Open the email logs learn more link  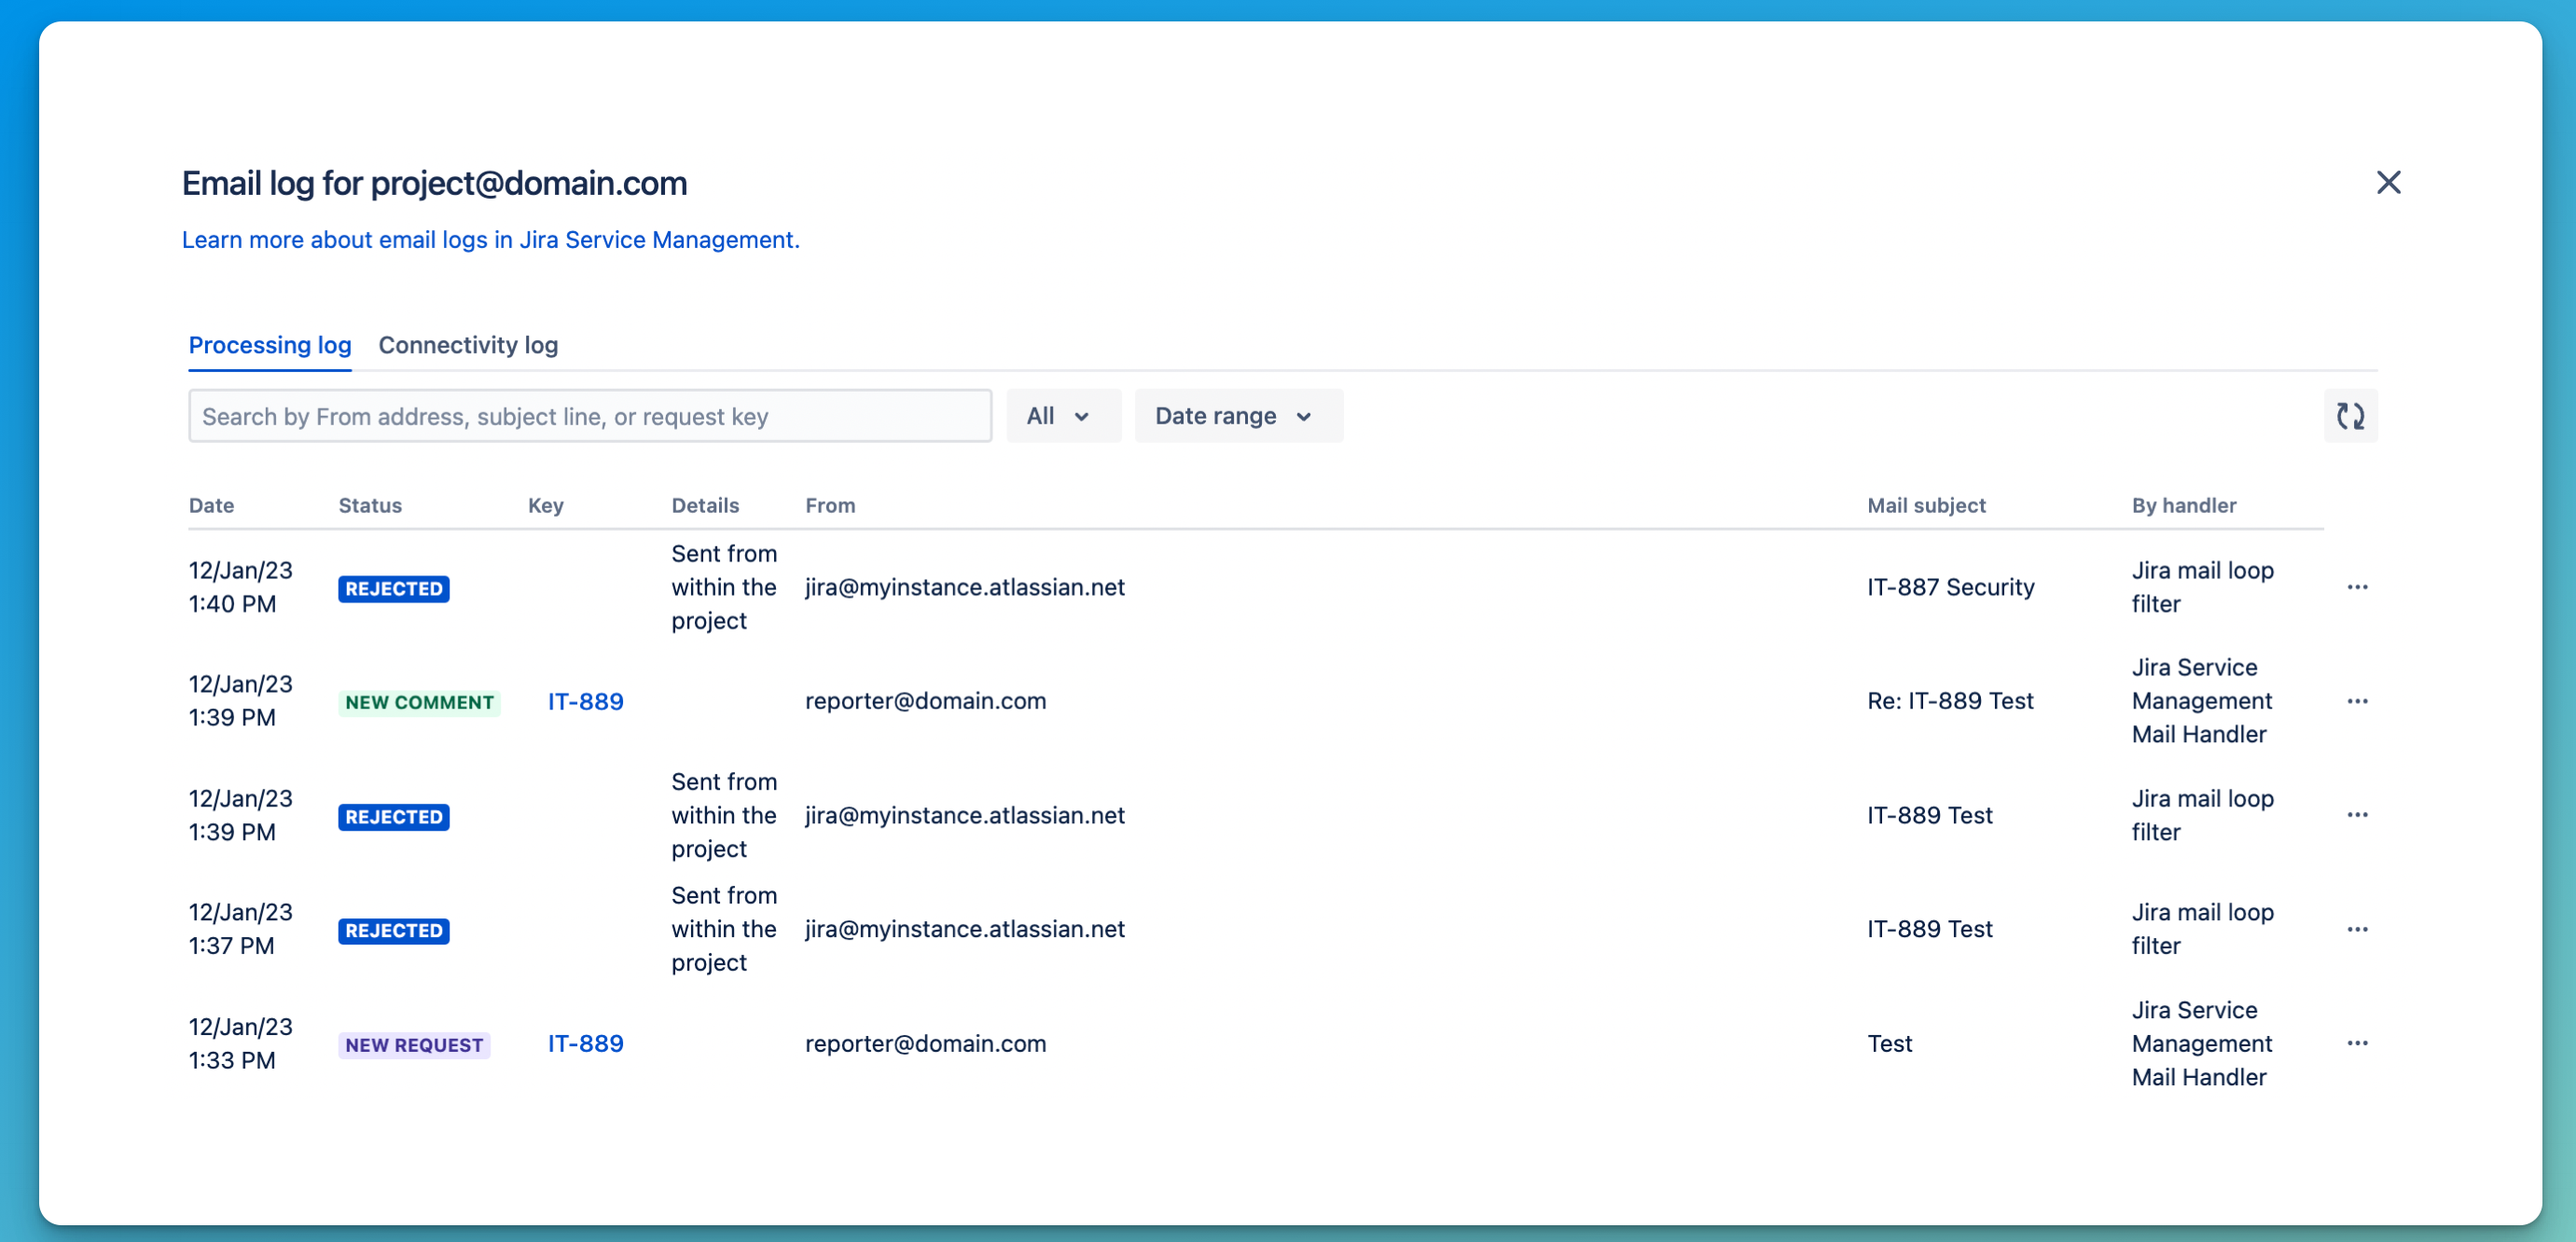490,240
